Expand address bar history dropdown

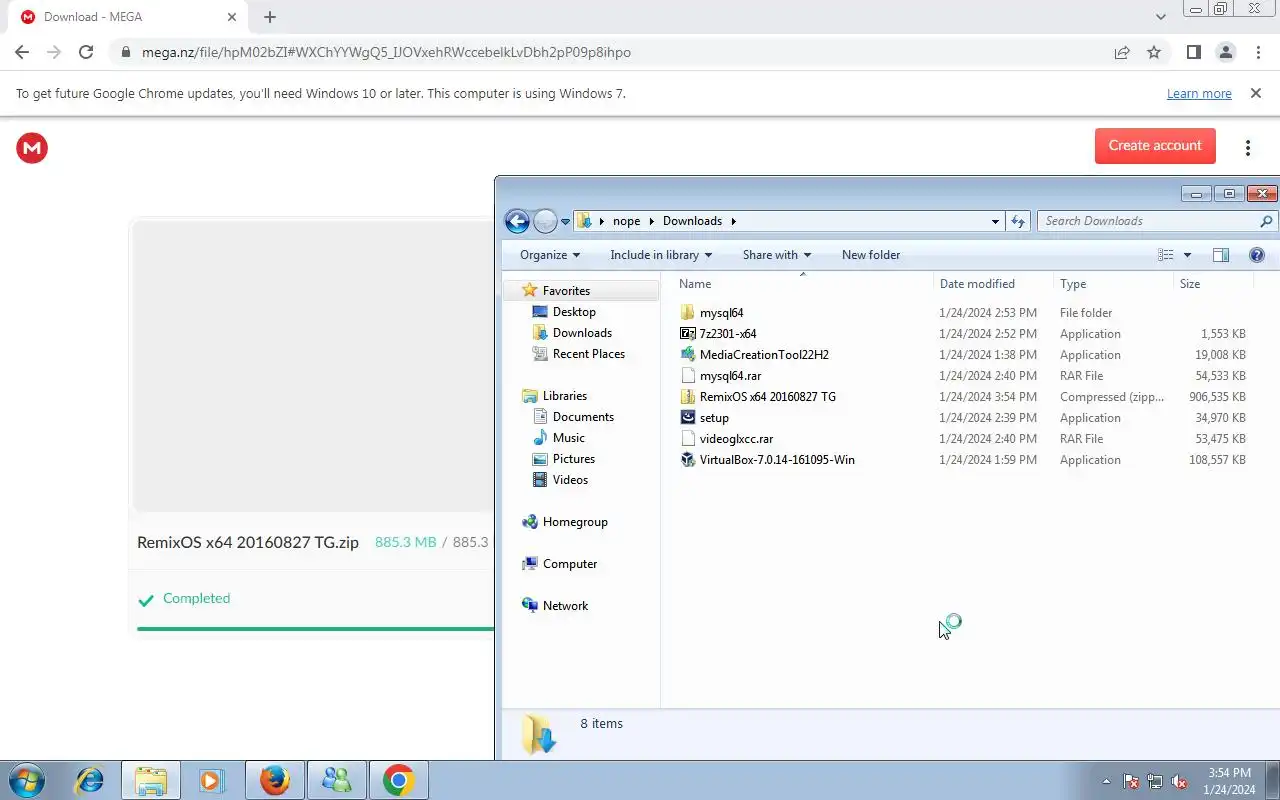point(995,221)
